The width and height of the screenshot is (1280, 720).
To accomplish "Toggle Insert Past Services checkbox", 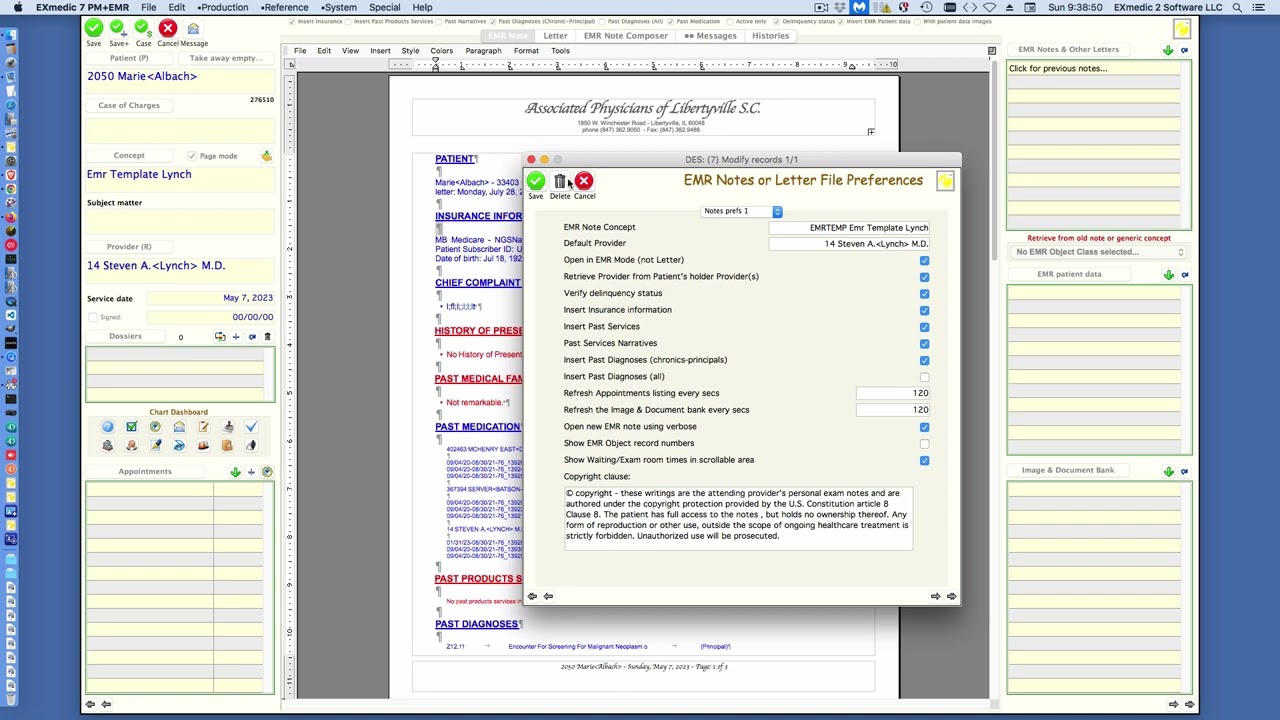I will point(924,327).
